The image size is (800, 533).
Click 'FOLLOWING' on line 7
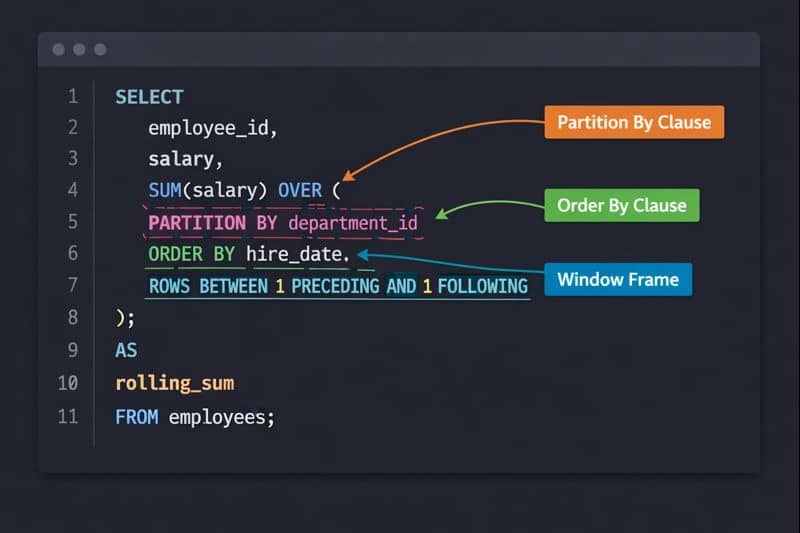click(x=483, y=286)
